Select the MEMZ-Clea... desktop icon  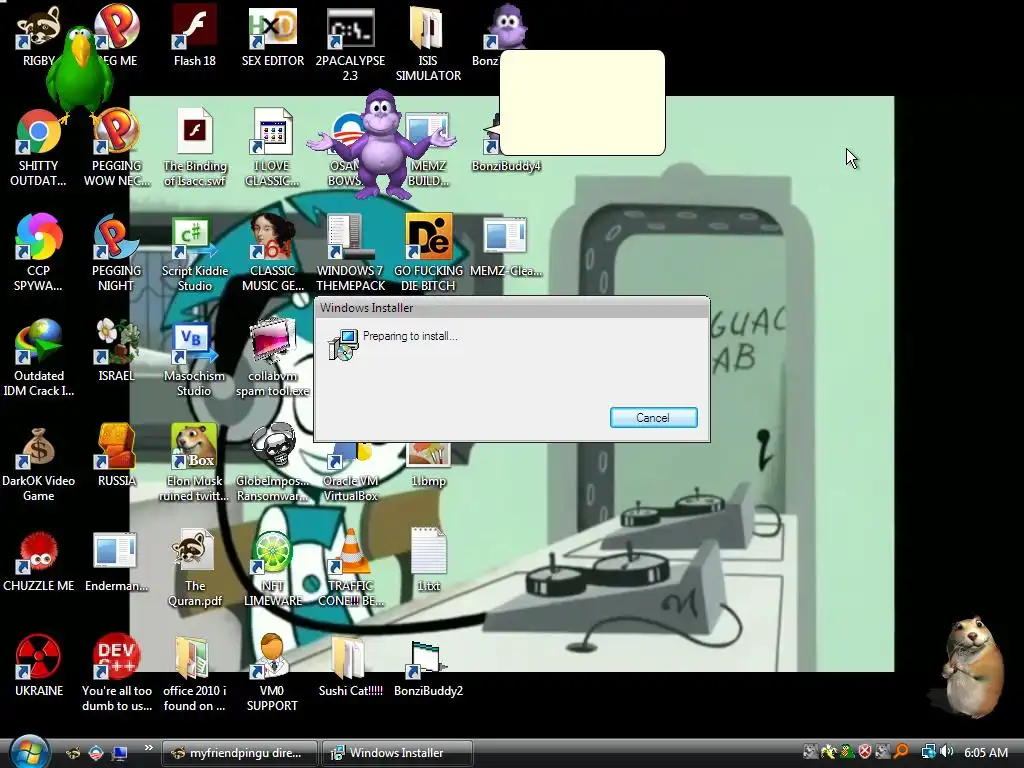[506, 247]
